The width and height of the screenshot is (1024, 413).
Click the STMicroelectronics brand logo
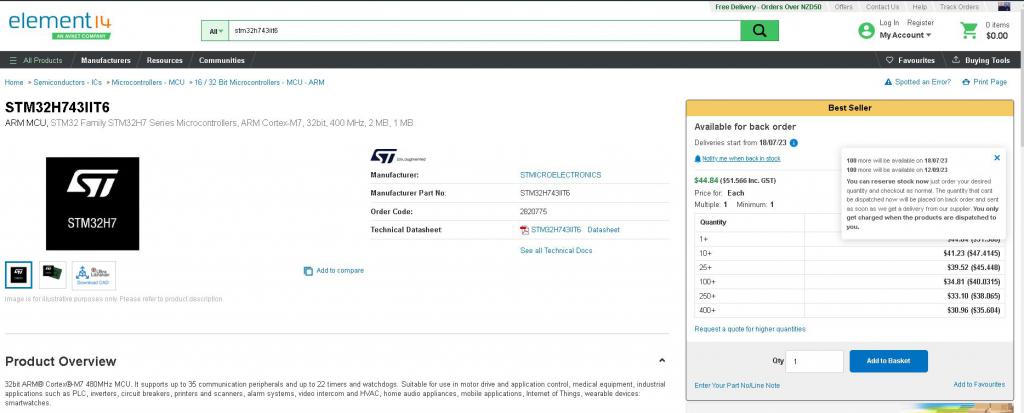click(384, 156)
